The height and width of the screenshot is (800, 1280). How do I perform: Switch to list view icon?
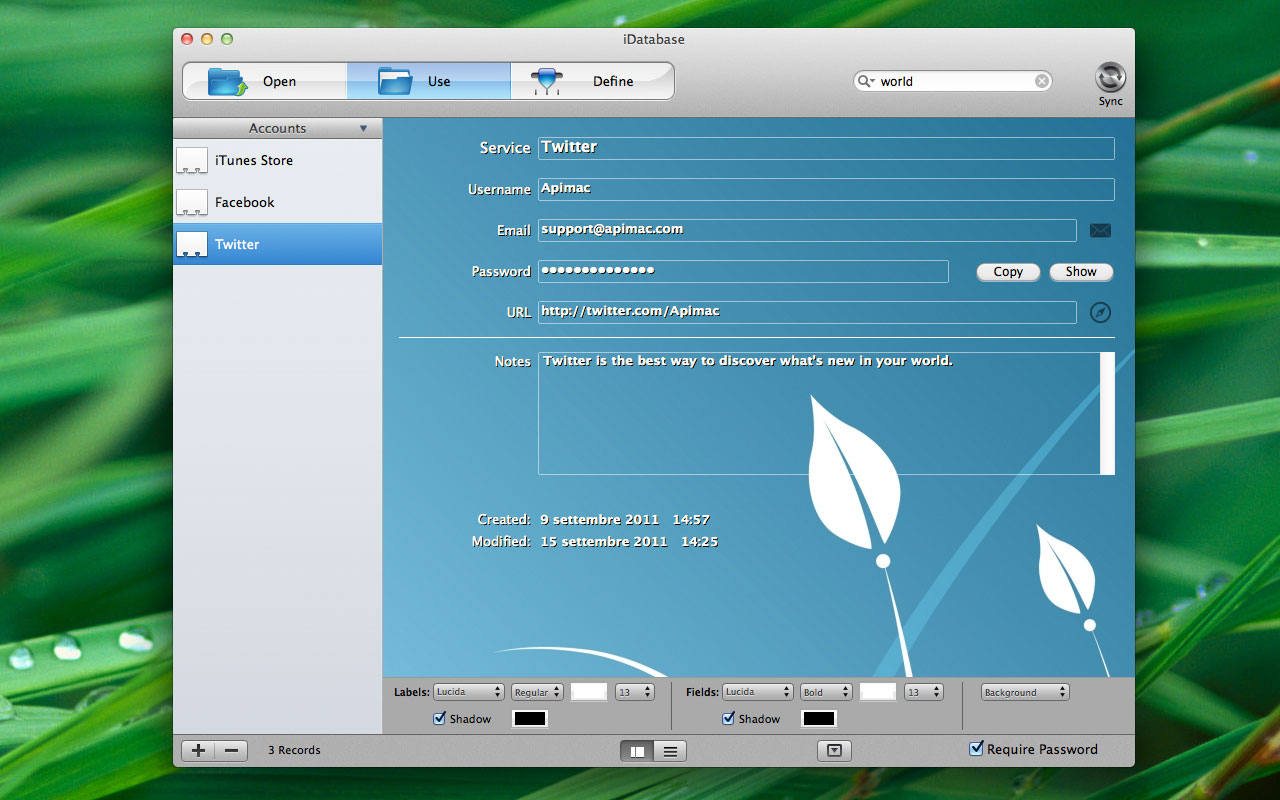670,751
